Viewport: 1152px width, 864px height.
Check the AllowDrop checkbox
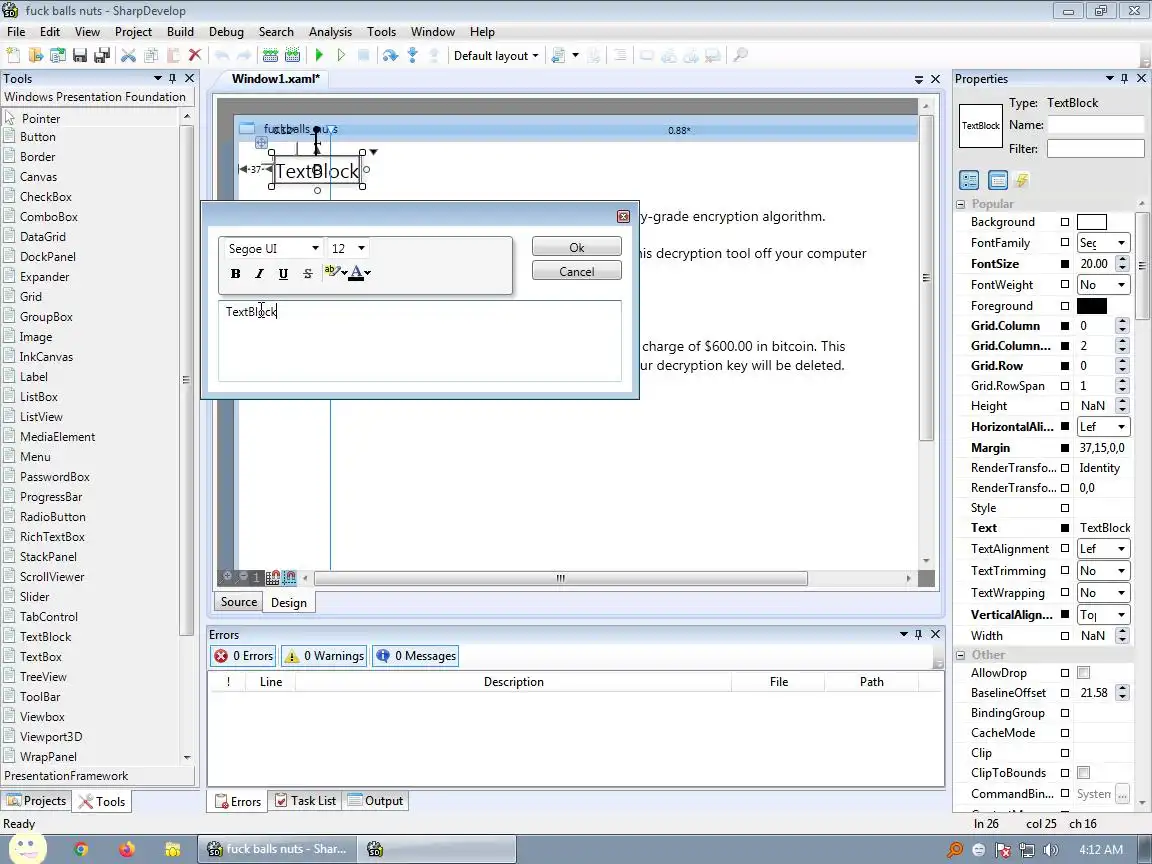(x=1083, y=672)
